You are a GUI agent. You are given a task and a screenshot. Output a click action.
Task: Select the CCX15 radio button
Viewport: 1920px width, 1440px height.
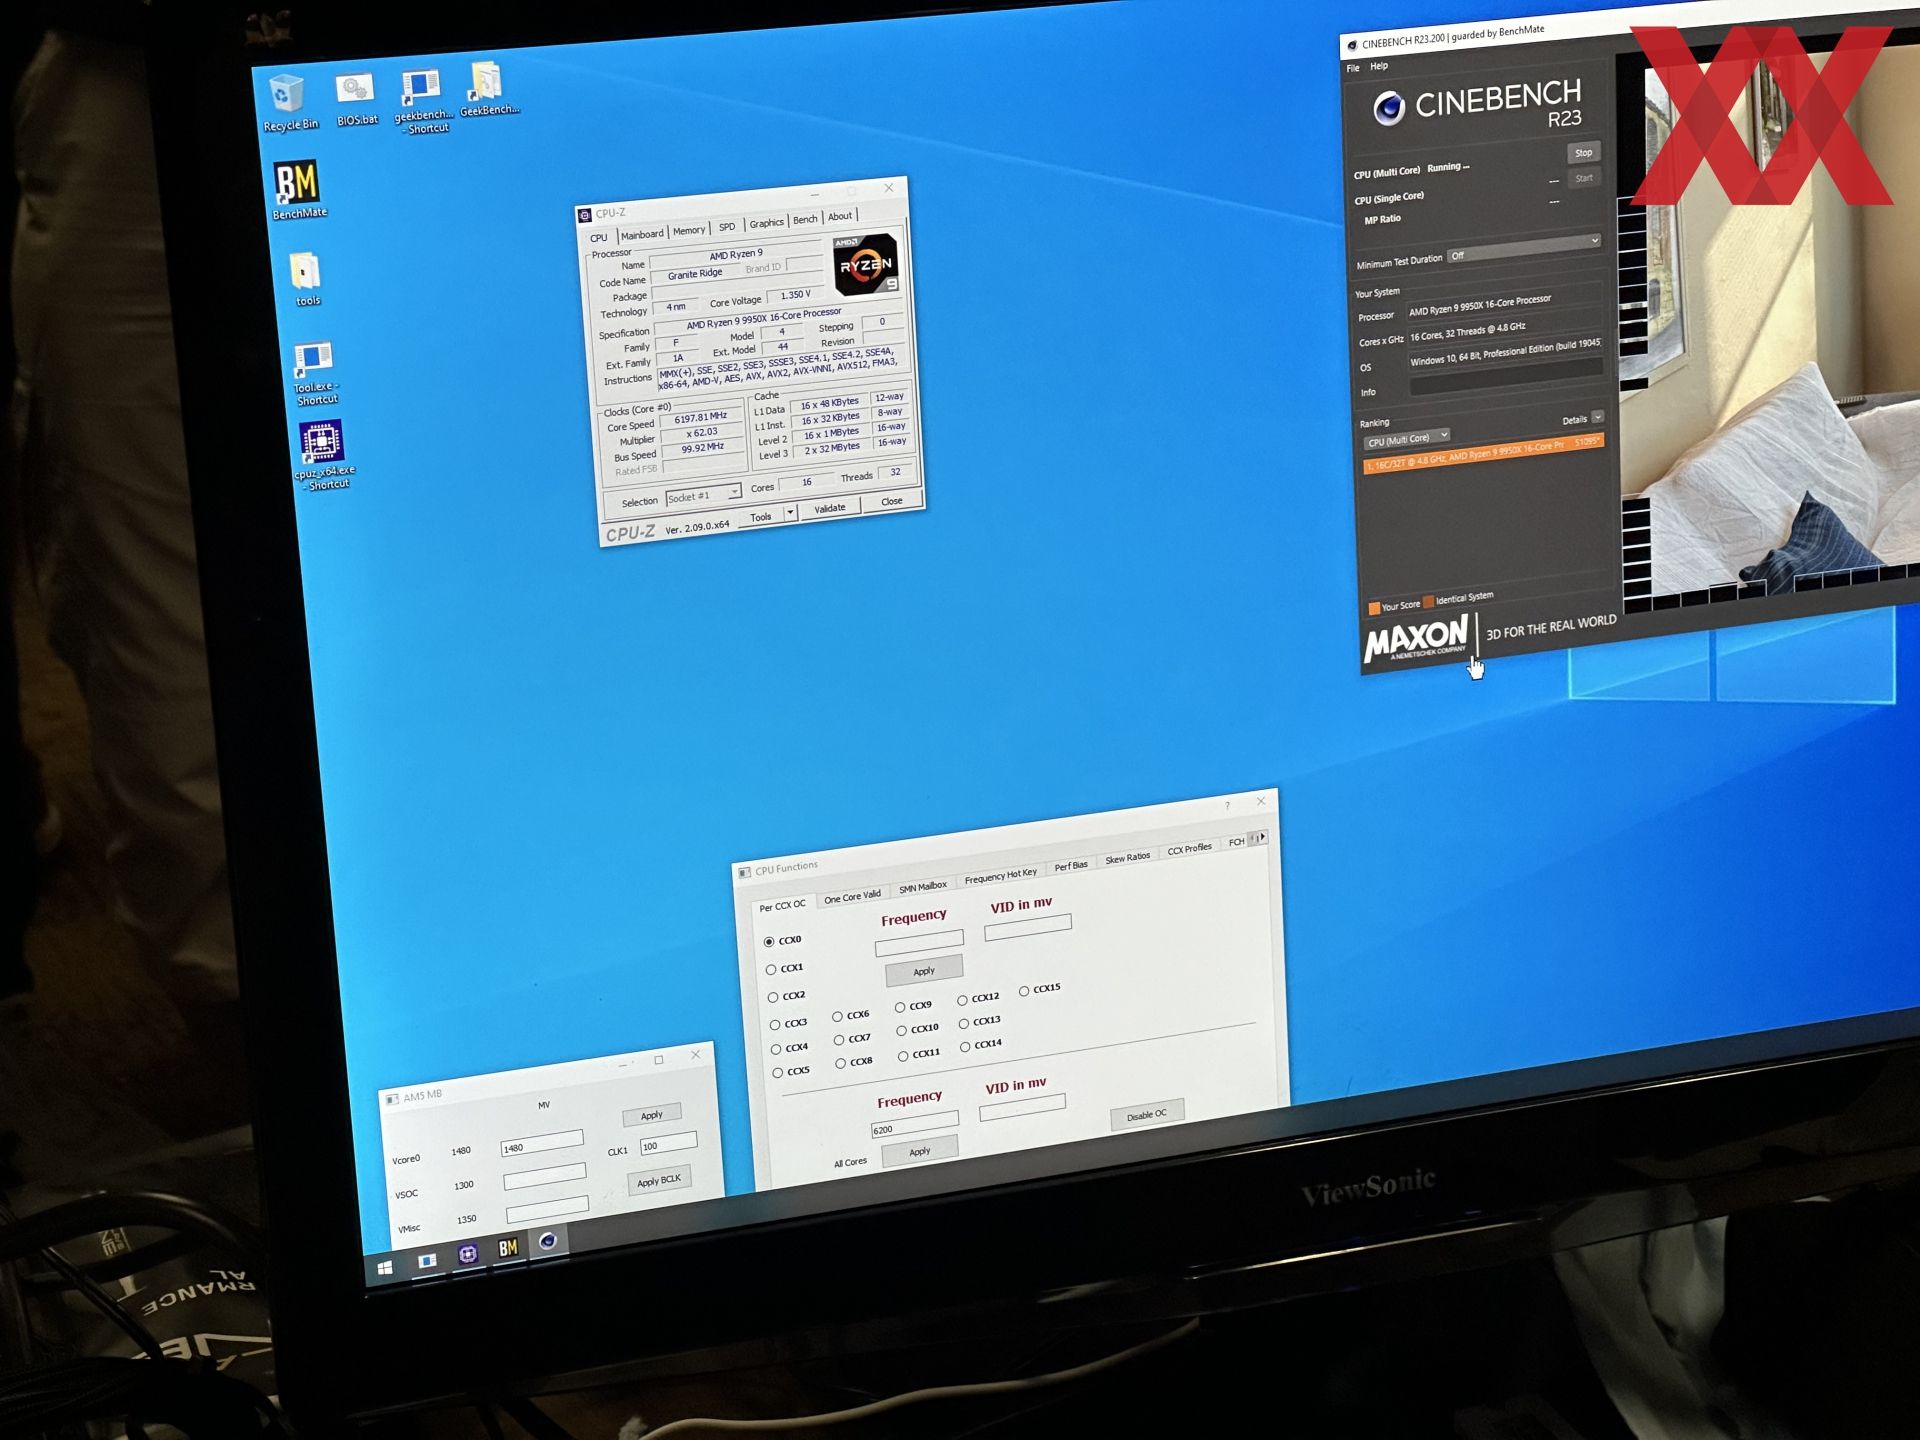tap(1024, 991)
